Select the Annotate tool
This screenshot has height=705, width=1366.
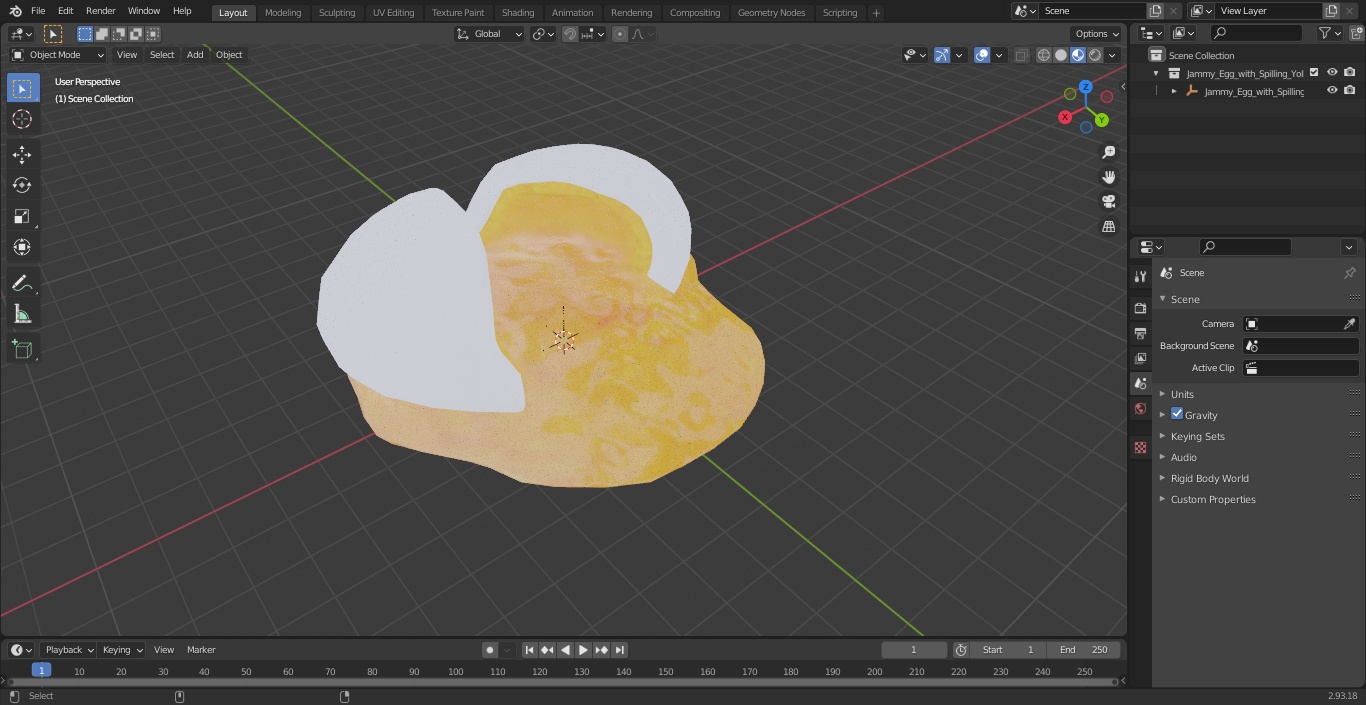point(22,284)
